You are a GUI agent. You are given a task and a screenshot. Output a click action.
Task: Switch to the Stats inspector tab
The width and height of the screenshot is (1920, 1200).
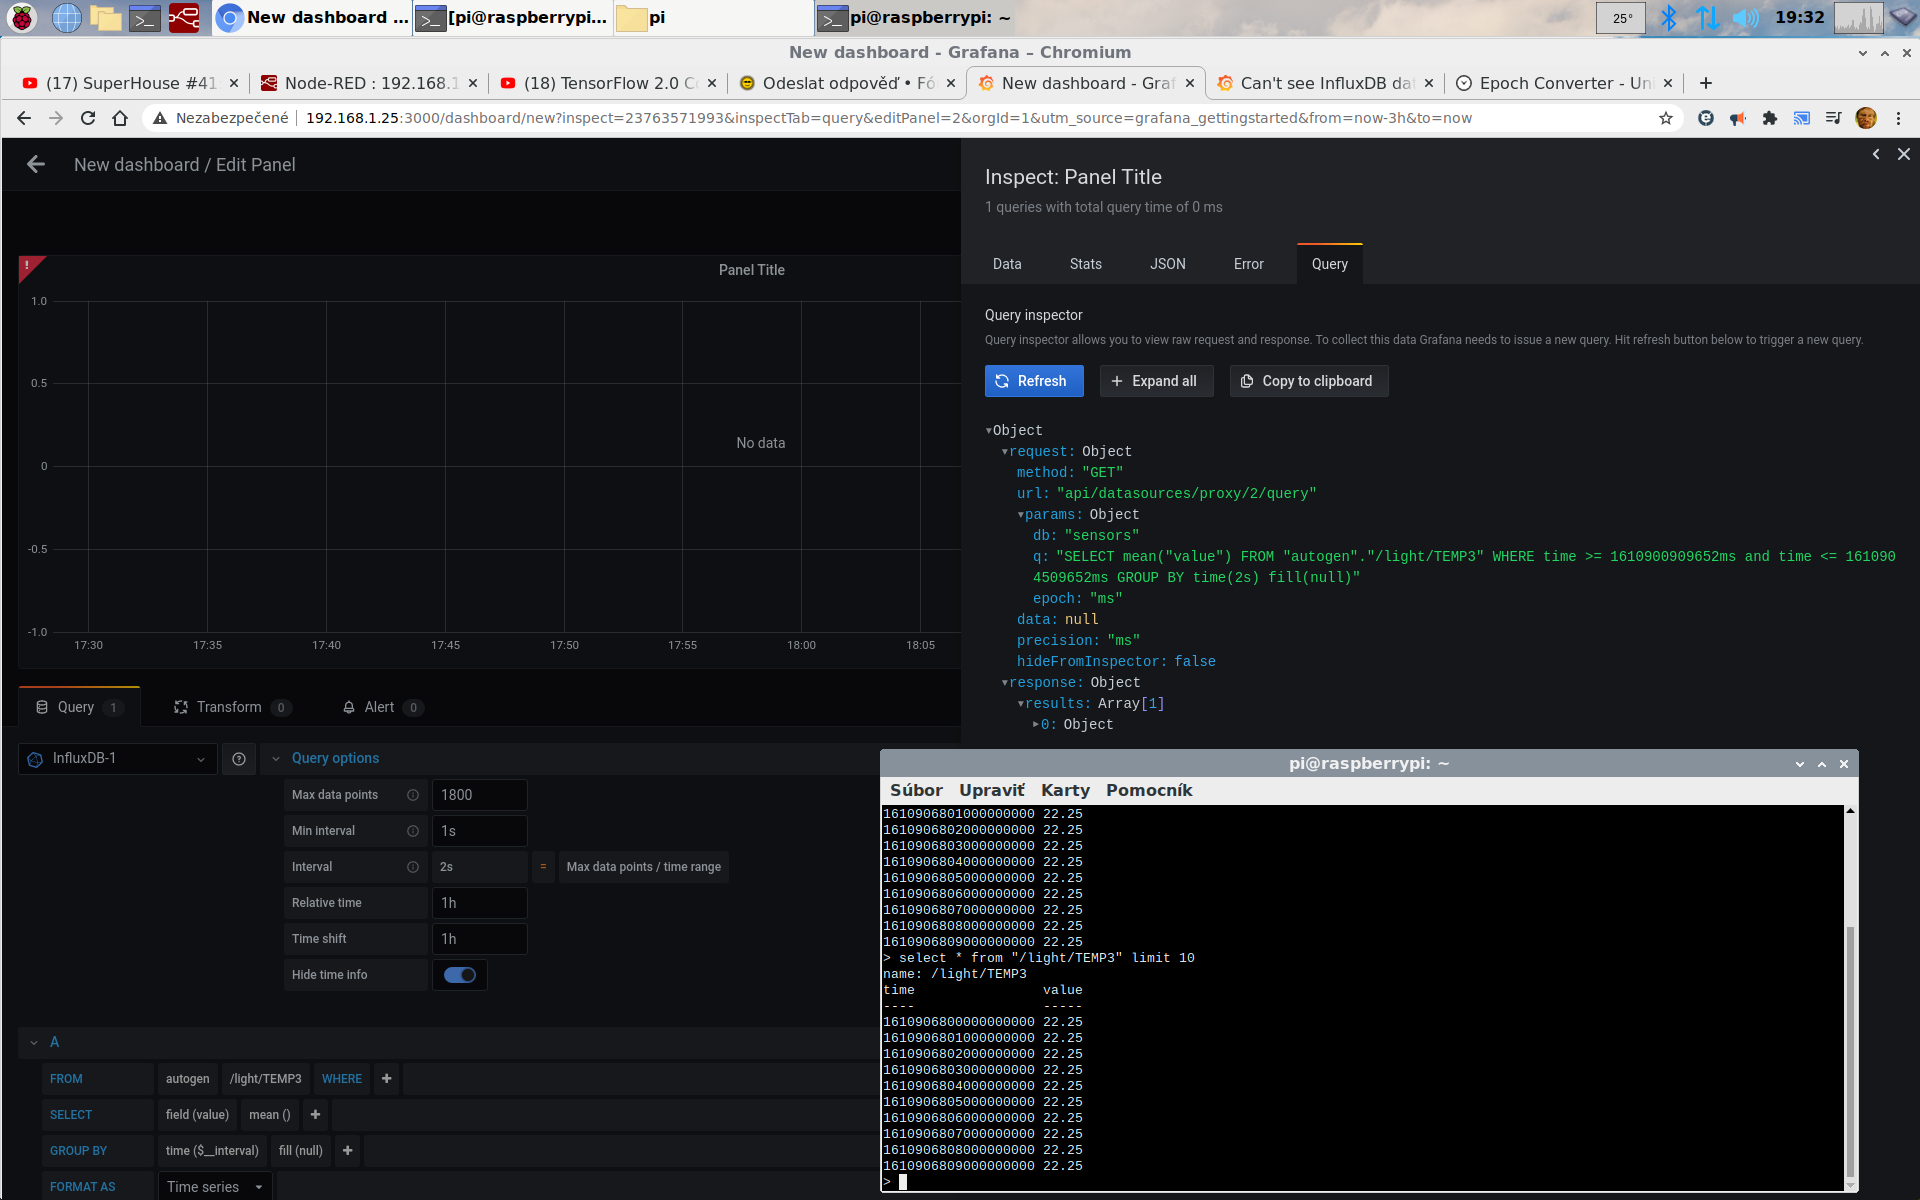point(1085,264)
